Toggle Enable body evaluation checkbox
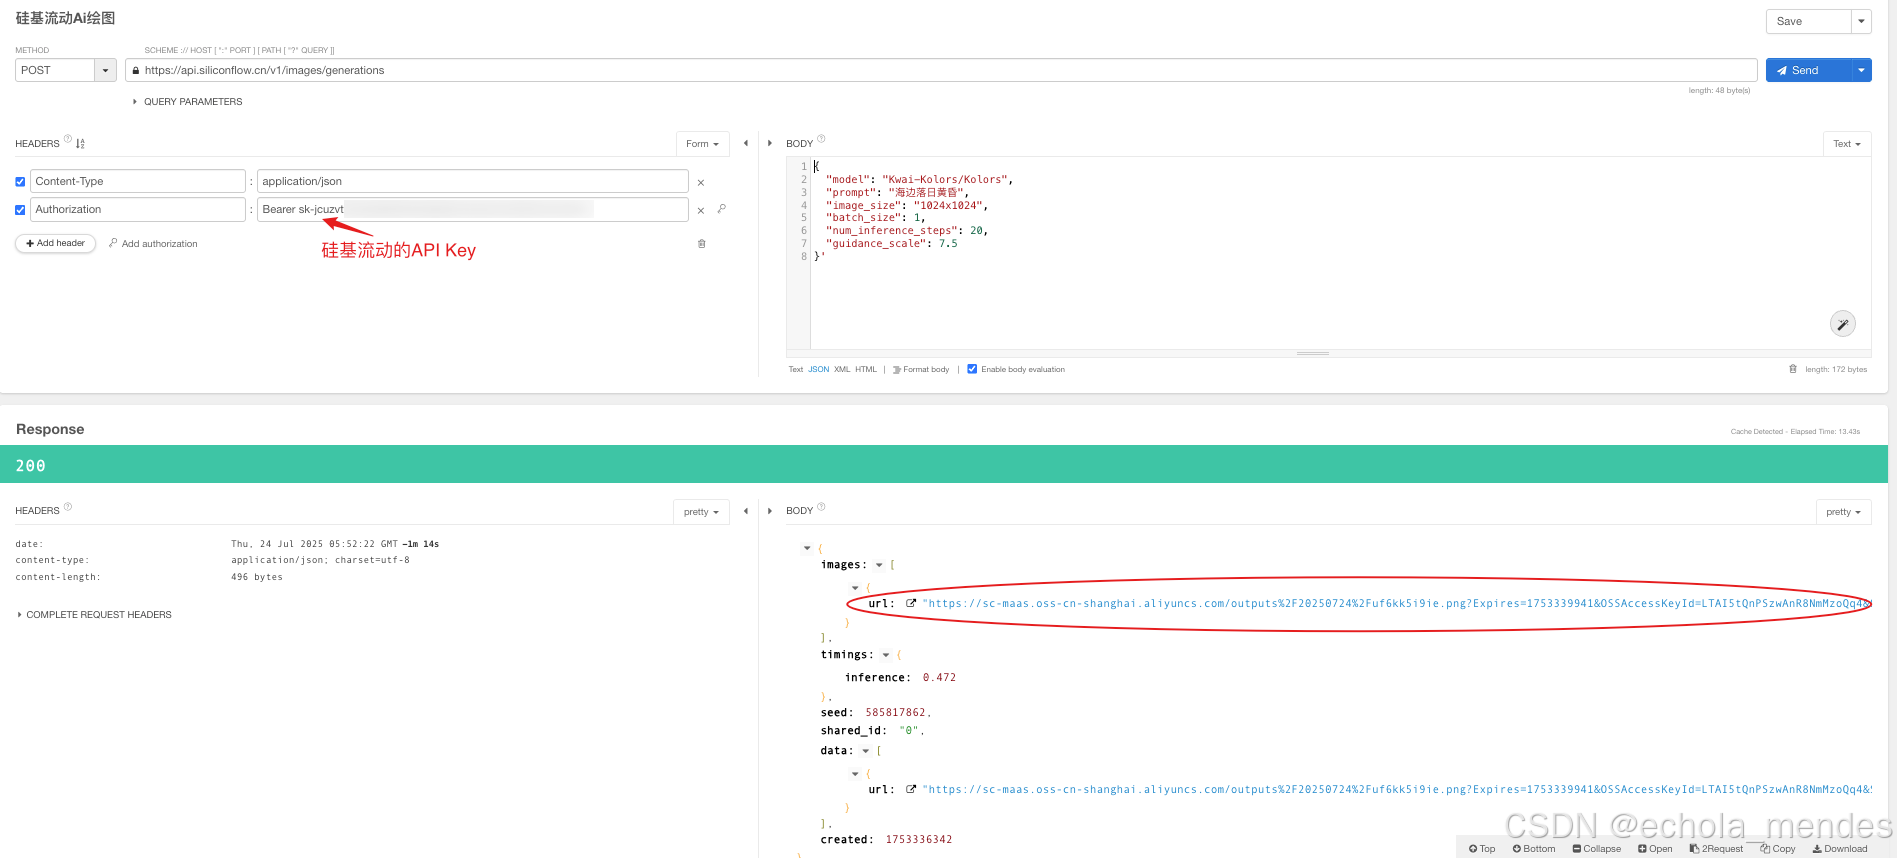 (x=972, y=369)
